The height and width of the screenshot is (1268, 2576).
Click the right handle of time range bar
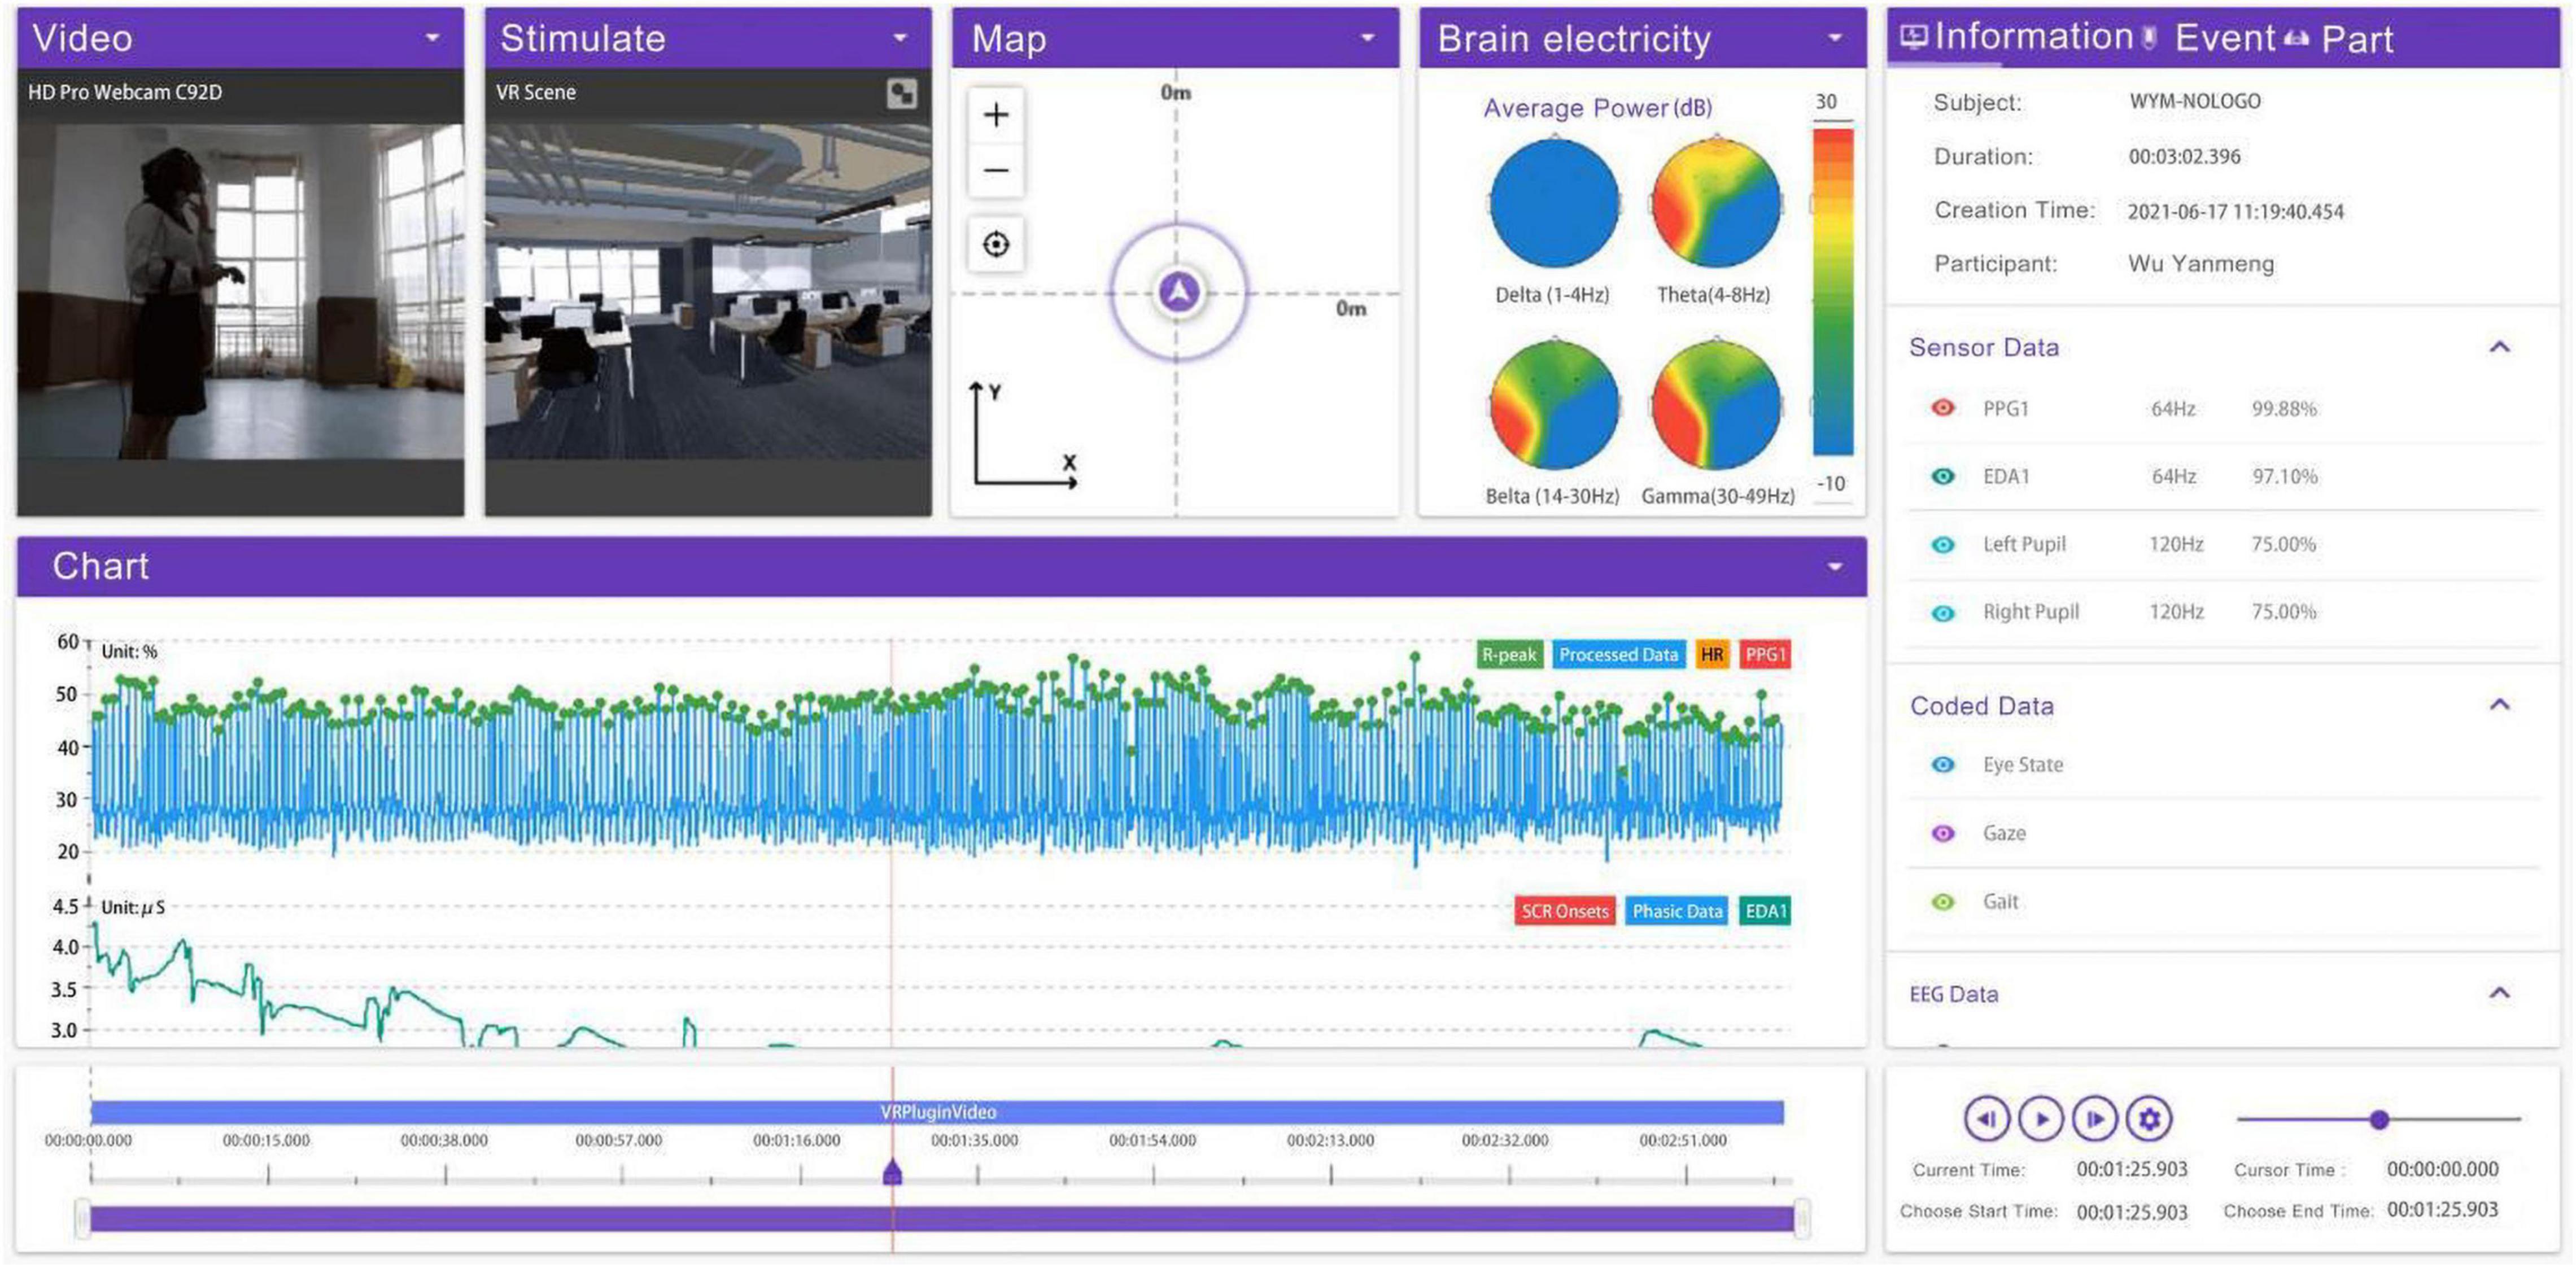(1802, 1218)
